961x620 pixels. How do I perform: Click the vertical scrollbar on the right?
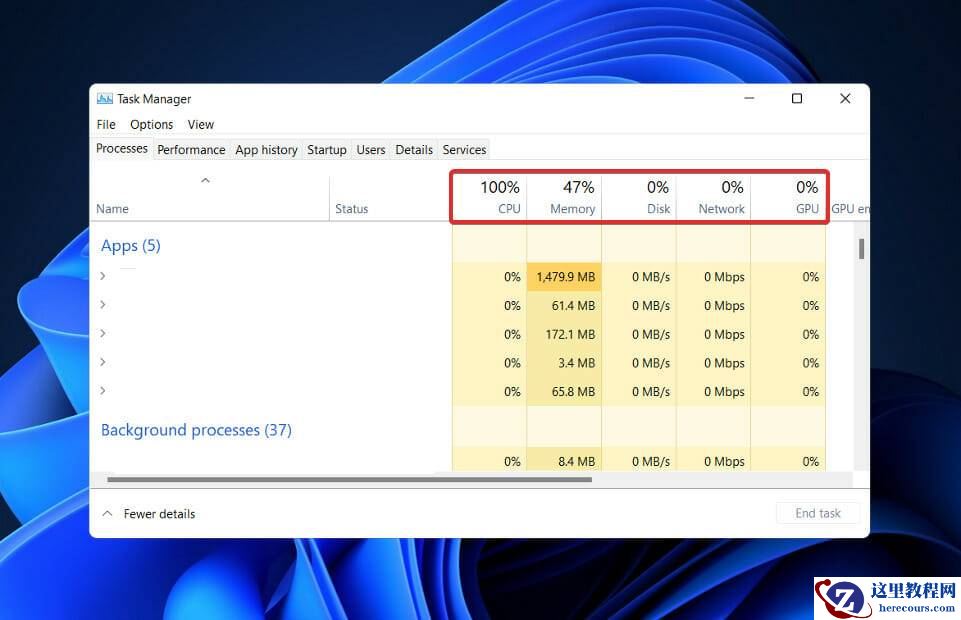(860, 250)
